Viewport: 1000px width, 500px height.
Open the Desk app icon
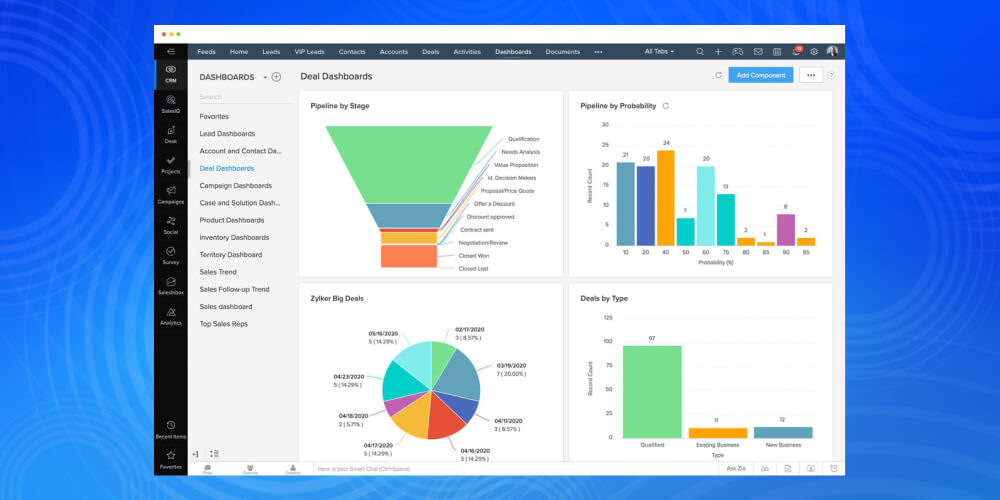171,134
